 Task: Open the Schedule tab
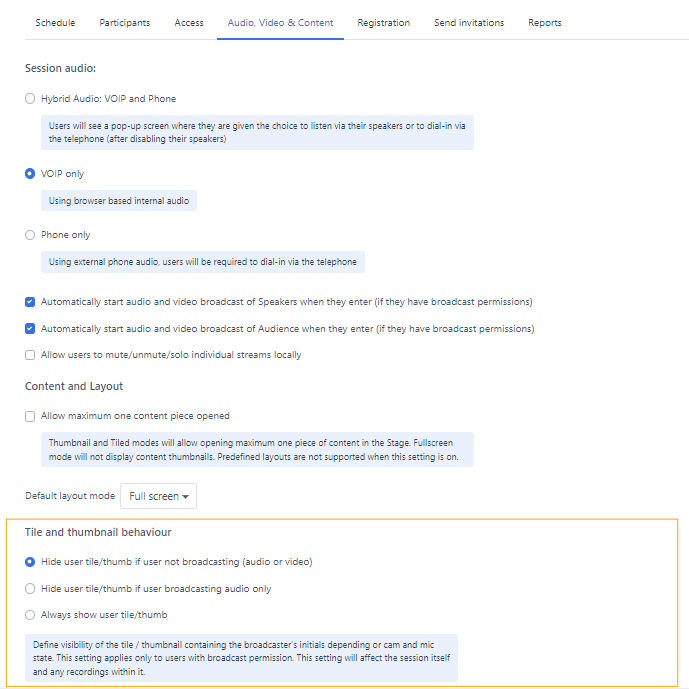click(55, 22)
